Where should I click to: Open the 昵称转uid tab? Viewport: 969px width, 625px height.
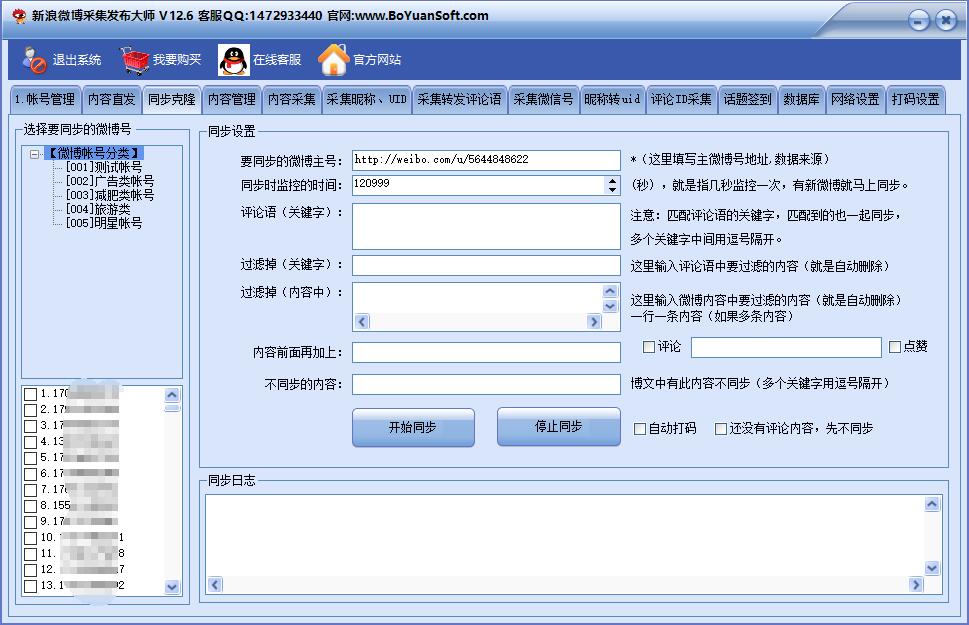click(612, 100)
